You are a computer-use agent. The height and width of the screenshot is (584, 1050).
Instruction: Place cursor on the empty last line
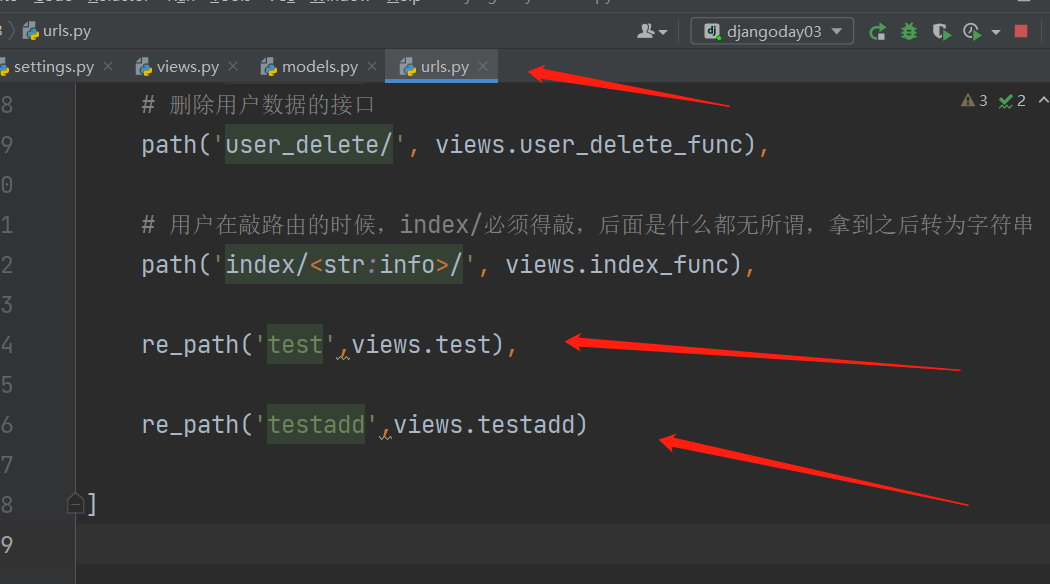pos(562,544)
